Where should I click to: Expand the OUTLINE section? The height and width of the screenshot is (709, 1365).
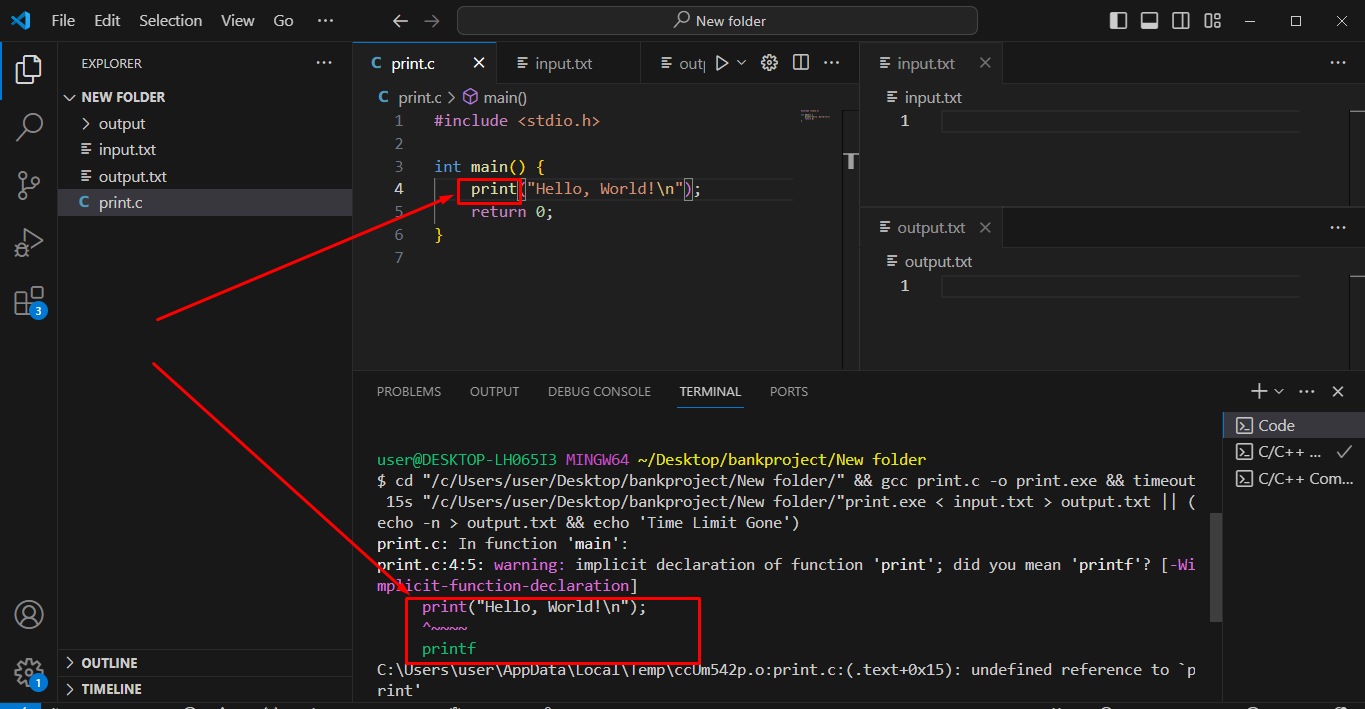tap(109, 663)
